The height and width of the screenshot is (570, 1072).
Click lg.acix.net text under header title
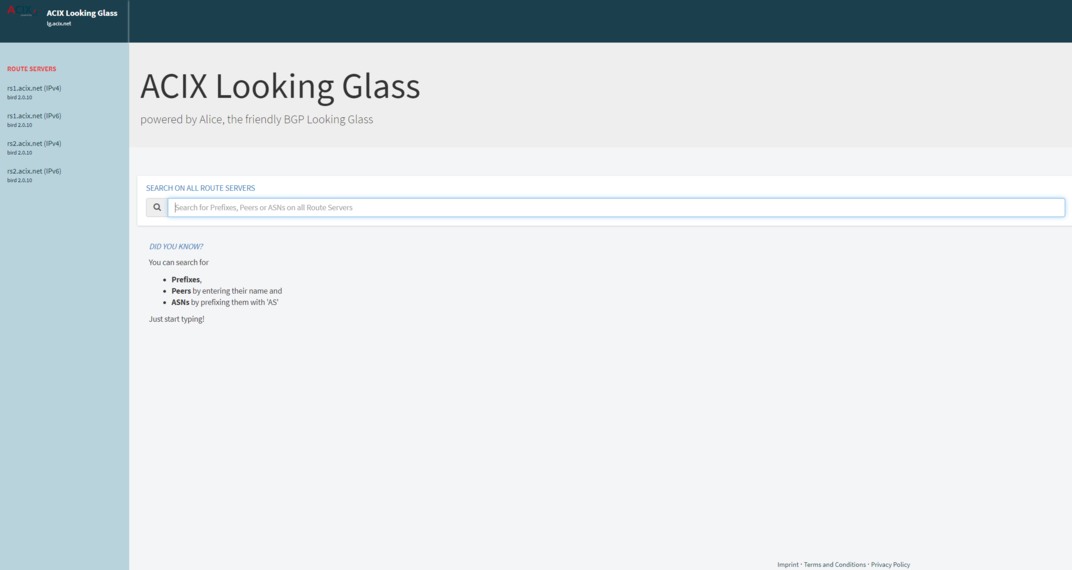(59, 24)
